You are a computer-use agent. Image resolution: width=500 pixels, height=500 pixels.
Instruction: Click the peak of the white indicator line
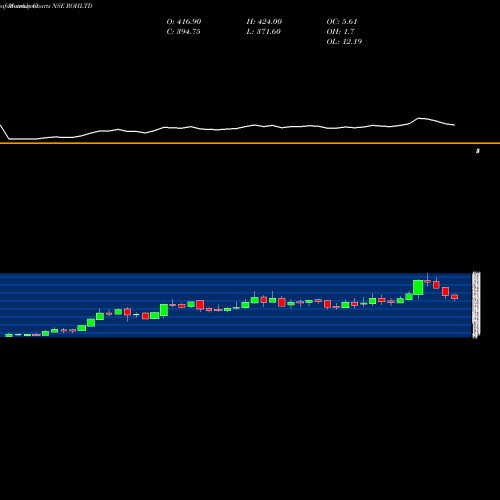419,118
